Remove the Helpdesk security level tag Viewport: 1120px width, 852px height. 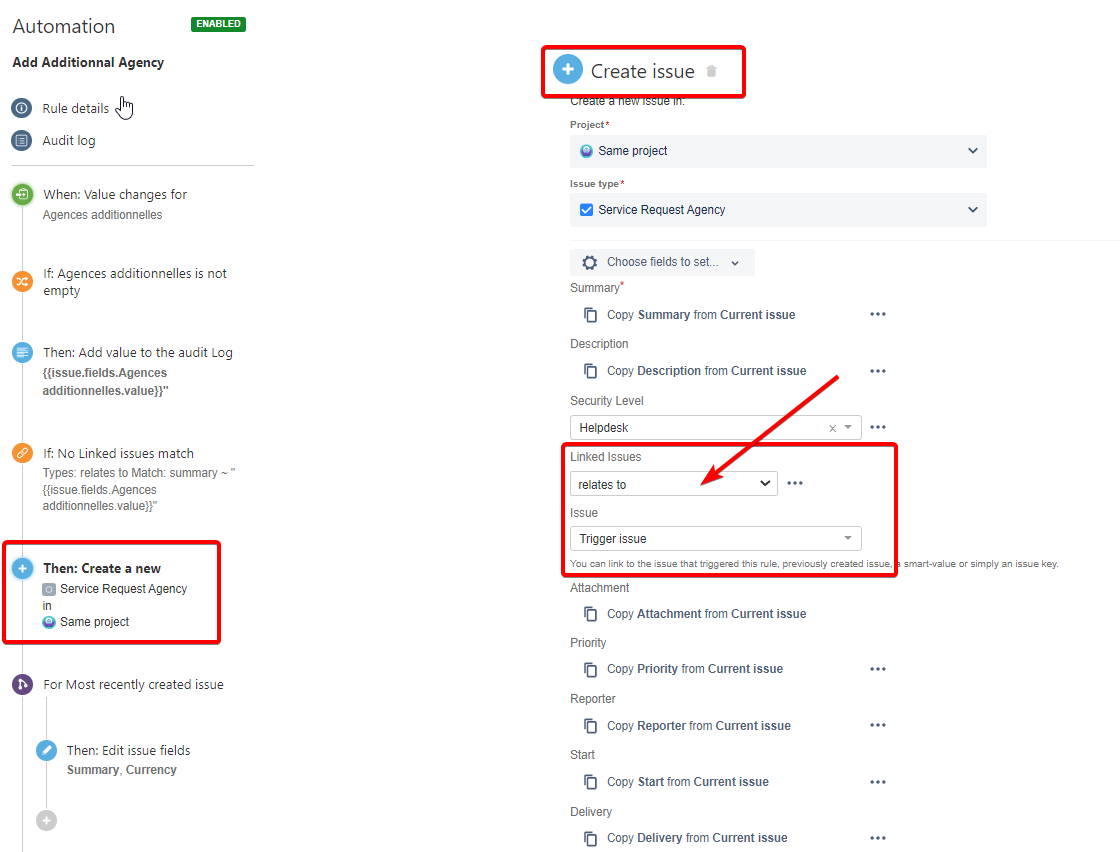[x=834, y=427]
